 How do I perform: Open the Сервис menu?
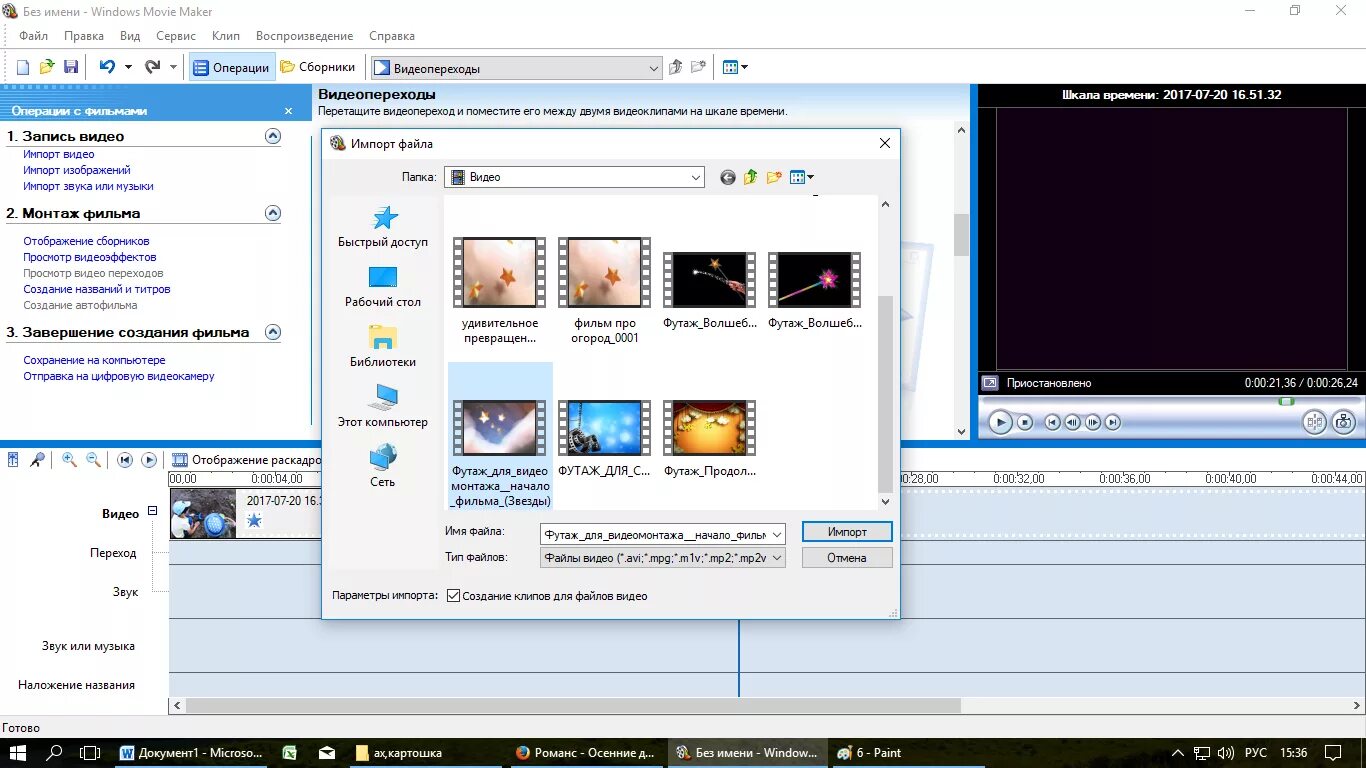(x=176, y=35)
